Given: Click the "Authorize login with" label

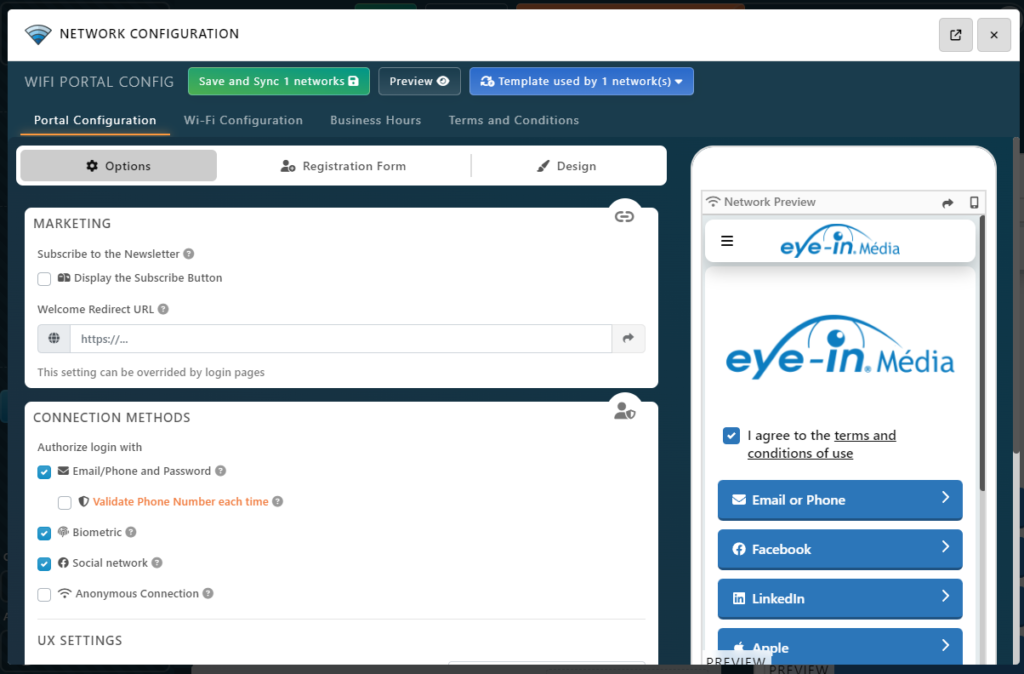Looking at the screenshot, I should (89, 447).
